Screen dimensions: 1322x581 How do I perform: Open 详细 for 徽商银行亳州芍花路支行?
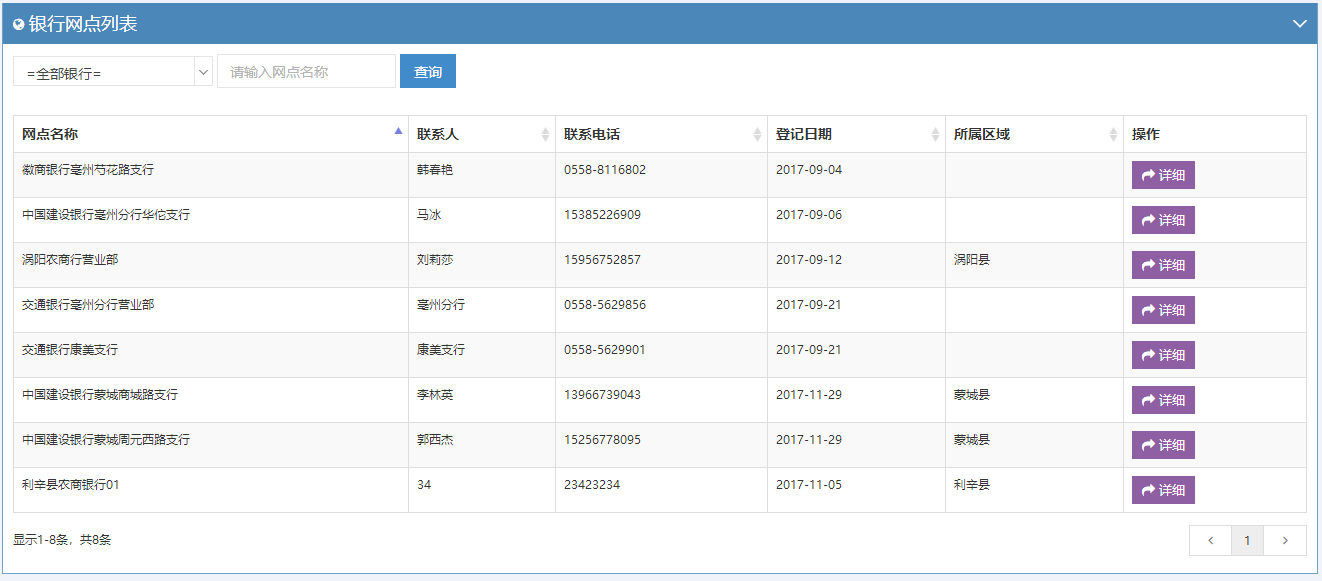pyautogui.click(x=1163, y=175)
